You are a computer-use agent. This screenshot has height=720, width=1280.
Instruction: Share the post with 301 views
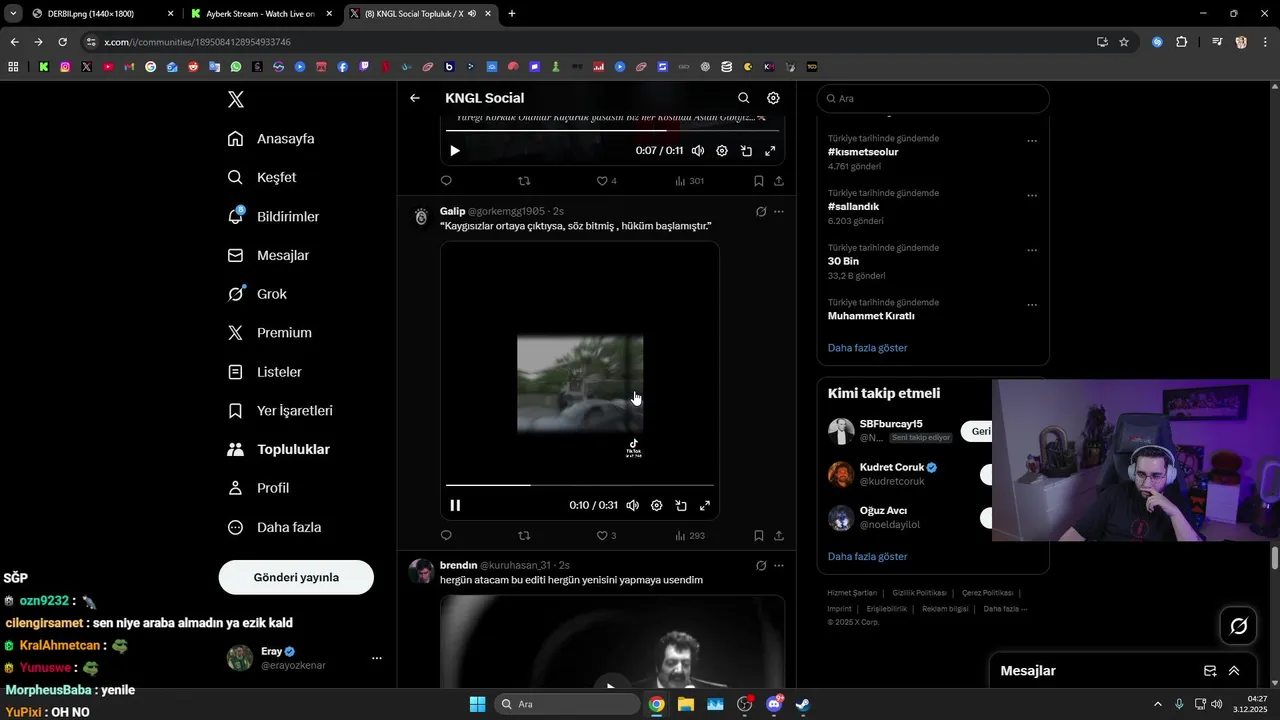(x=778, y=181)
